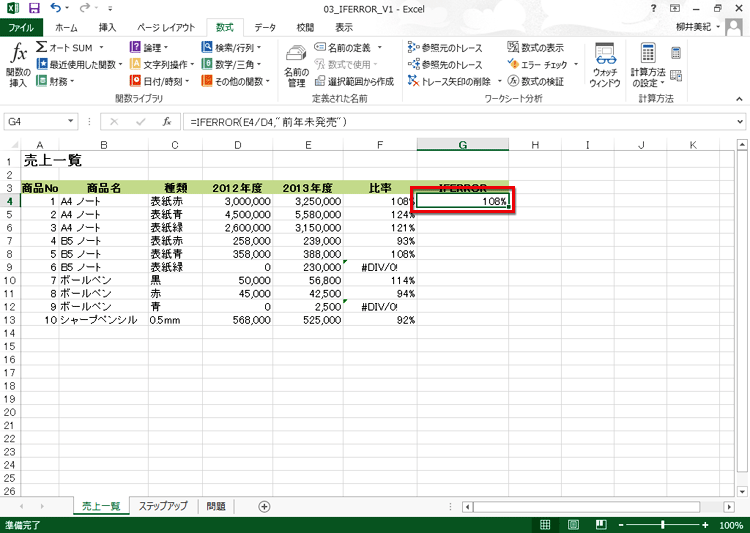The width and height of the screenshot is (750, 533).
Task: Click the Help question mark button
Action: pos(653,8)
